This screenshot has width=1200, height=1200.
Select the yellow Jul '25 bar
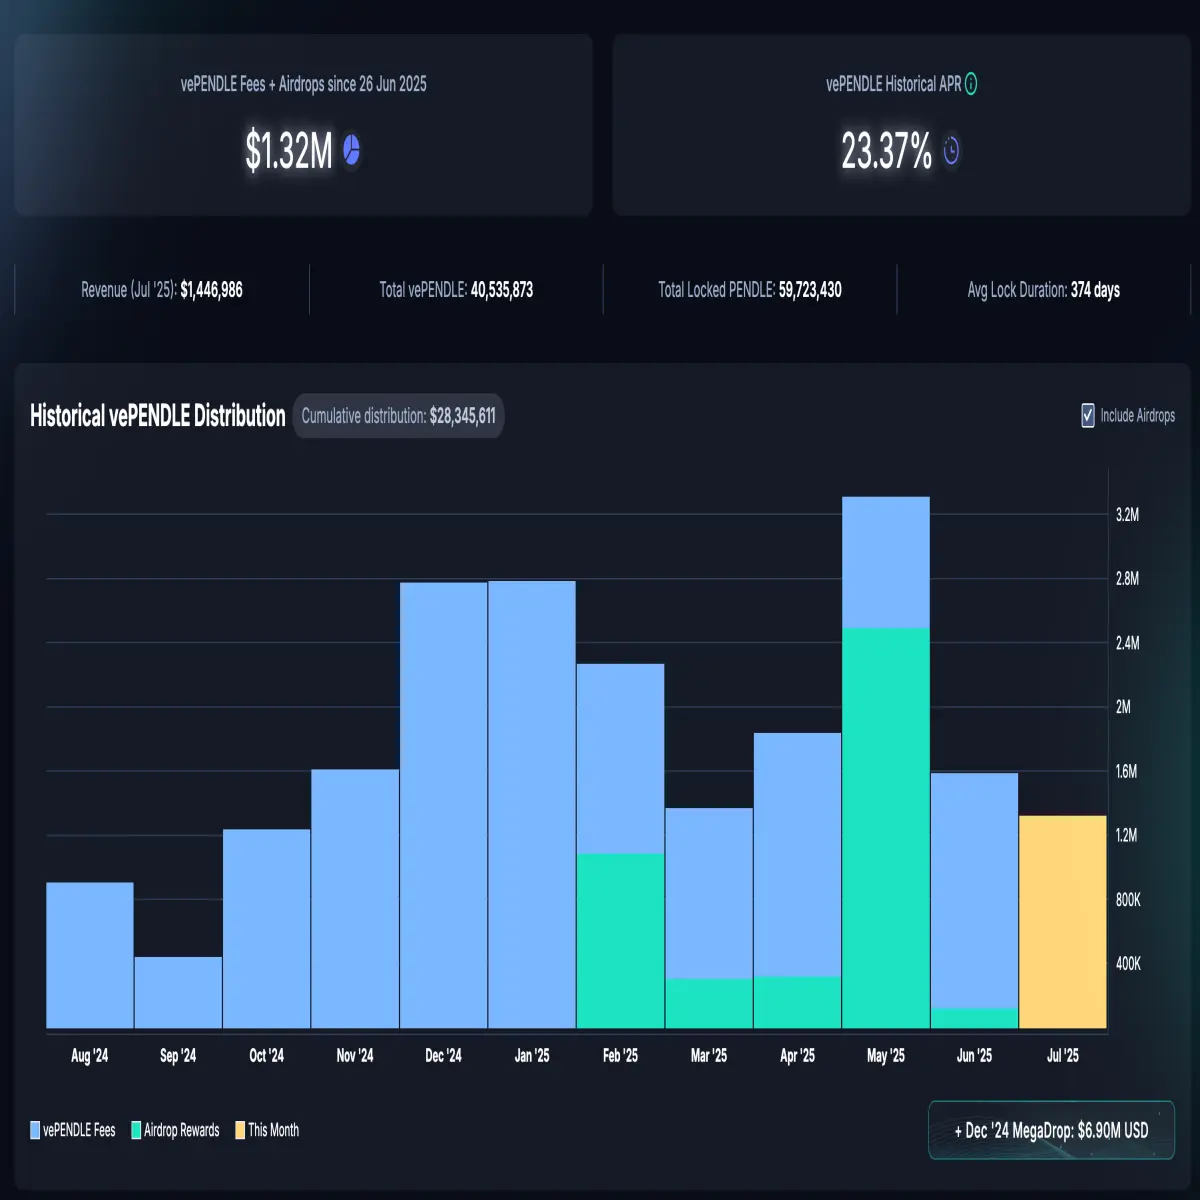click(x=1063, y=922)
